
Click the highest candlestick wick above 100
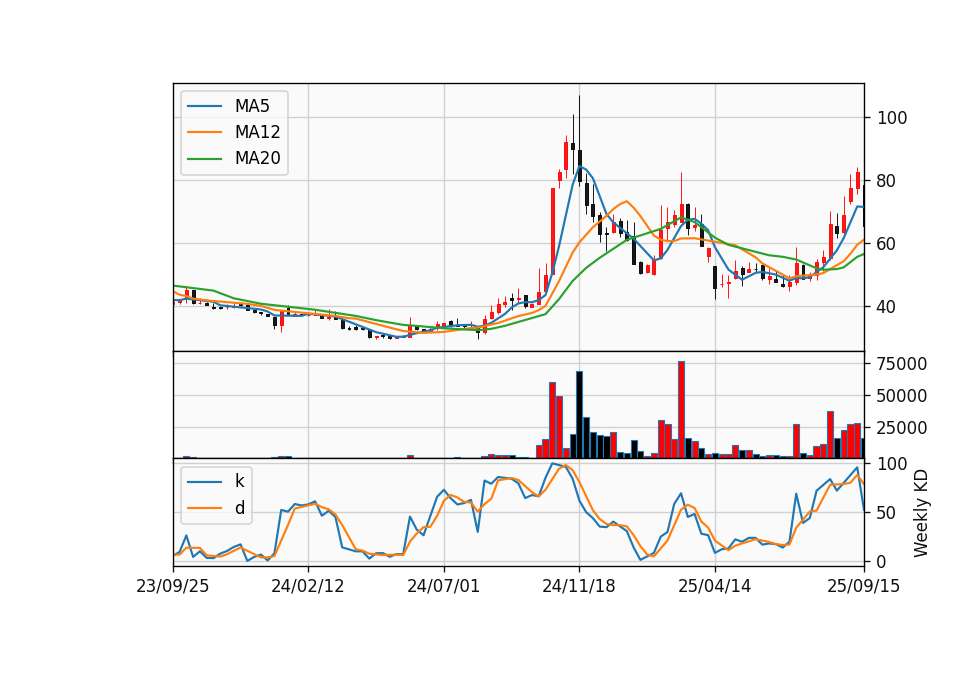pos(579,122)
